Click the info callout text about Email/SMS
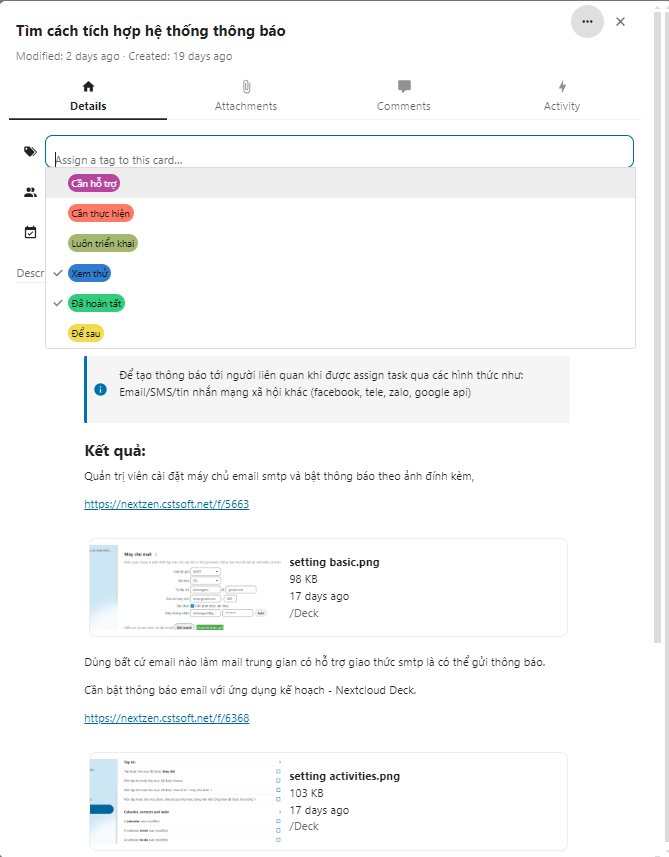The width and height of the screenshot is (669, 857). [321, 384]
